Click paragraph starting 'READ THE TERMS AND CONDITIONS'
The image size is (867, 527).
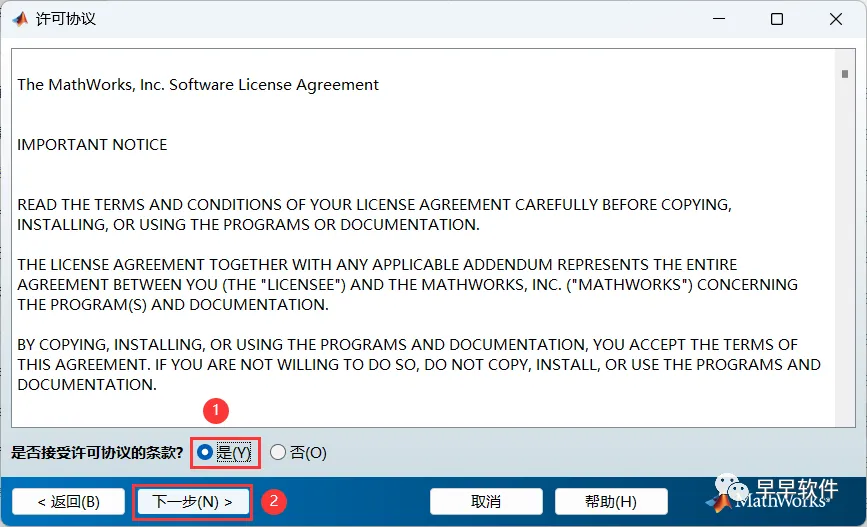click(374, 215)
